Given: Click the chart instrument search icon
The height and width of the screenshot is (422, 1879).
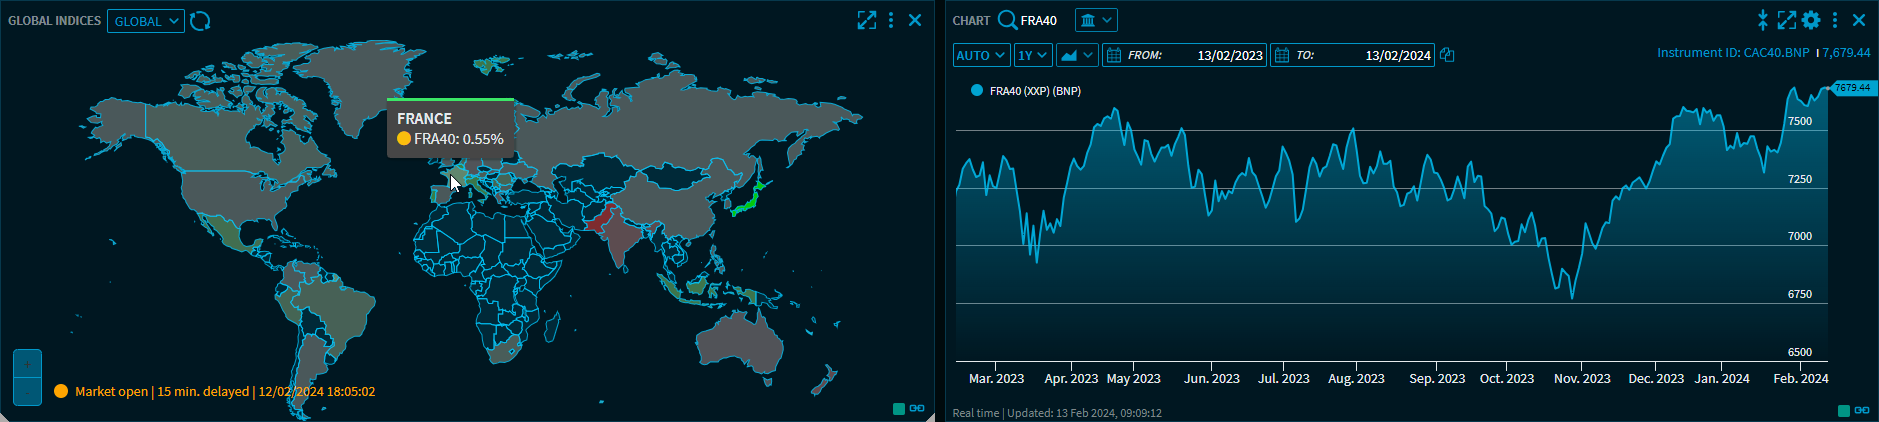Looking at the screenshot, I should point(1007,20).
